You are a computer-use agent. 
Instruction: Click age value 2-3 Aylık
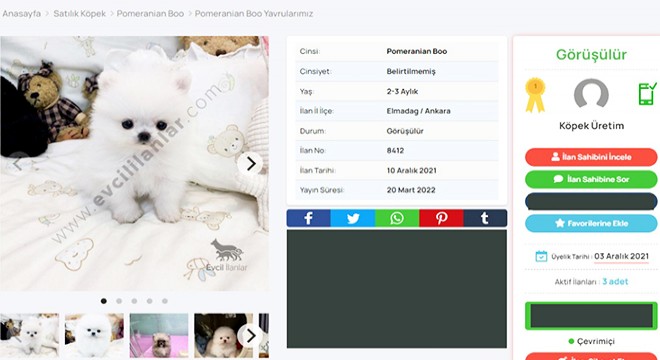coord(402,91)
